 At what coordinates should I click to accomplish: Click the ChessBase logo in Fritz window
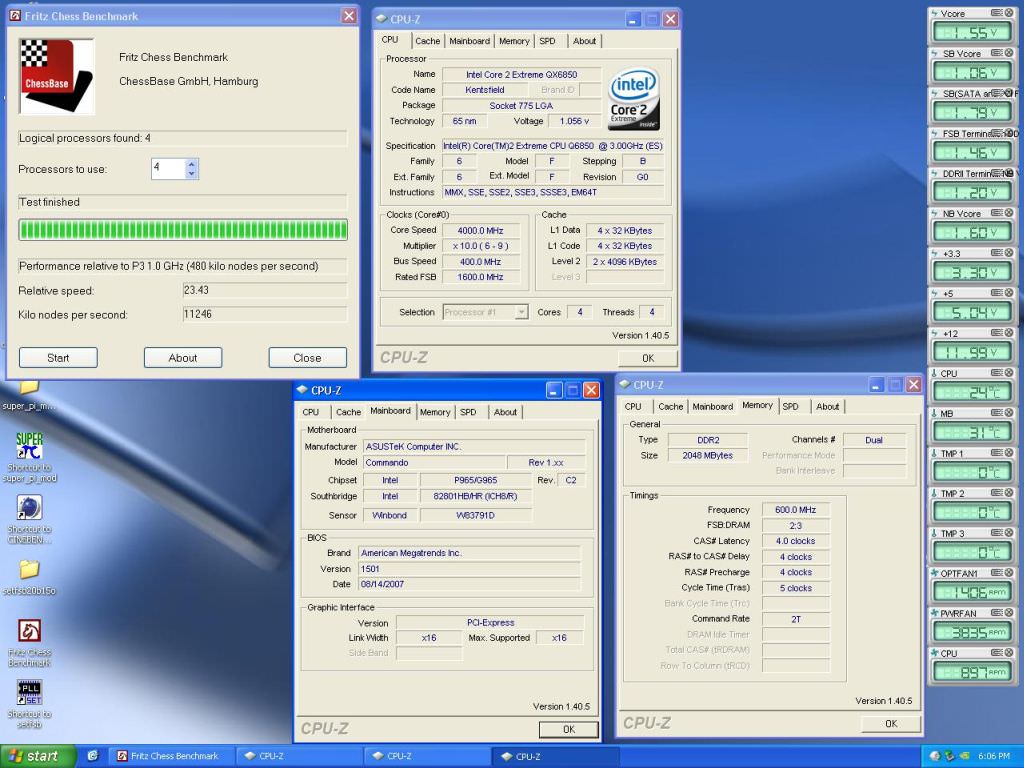(x=56, y=76)
